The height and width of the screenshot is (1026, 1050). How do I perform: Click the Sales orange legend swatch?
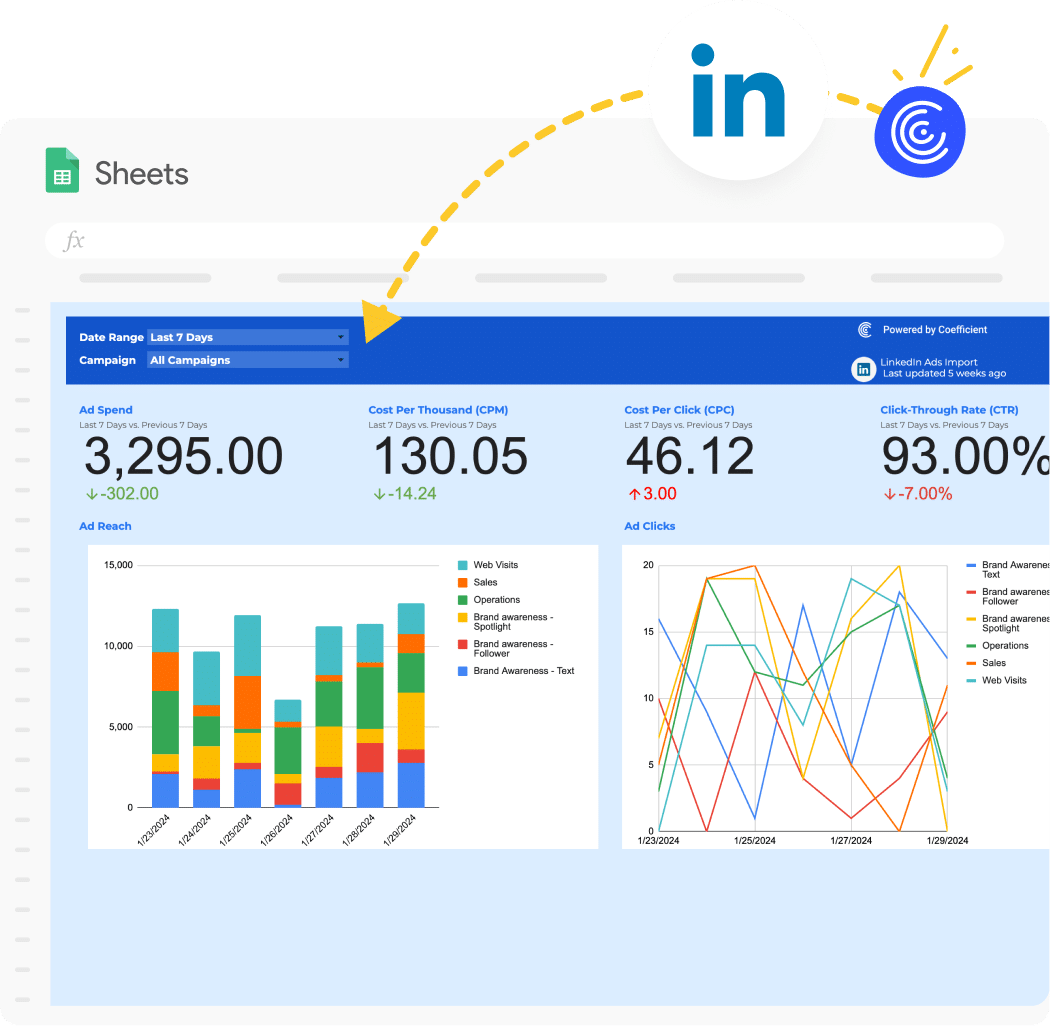tap(463, 582)
